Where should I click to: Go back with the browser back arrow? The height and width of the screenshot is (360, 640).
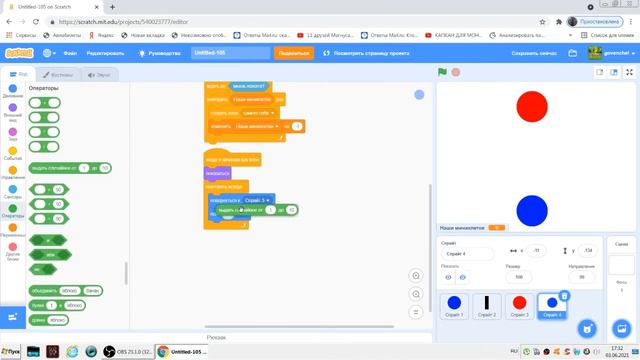[9, 22]
